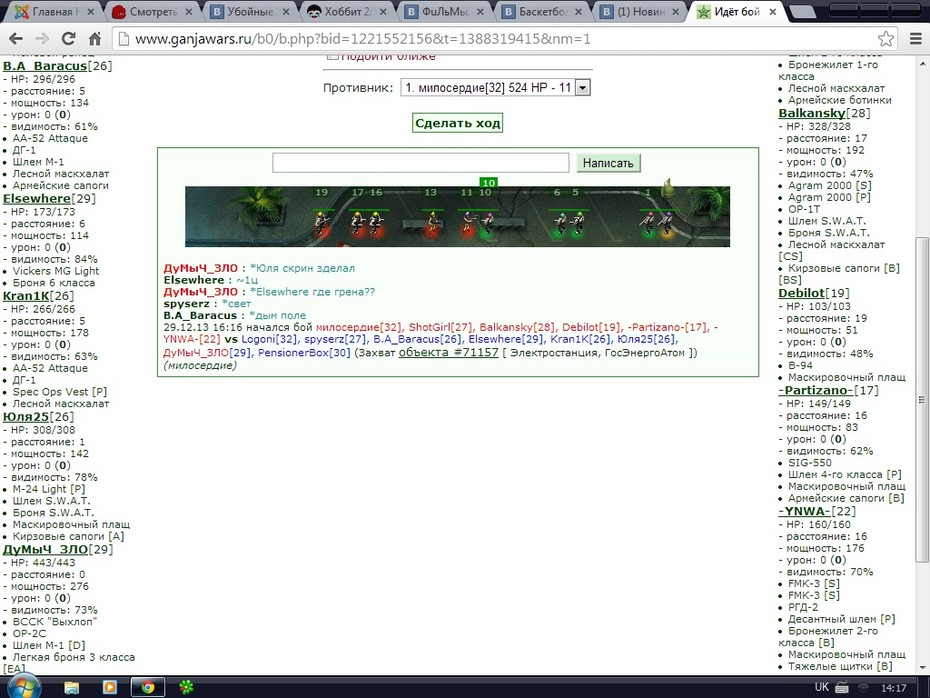Click 'M-24 Light [P]' weapon text
Viewport: 930px width, 698px height.
[x=49, y=489]
